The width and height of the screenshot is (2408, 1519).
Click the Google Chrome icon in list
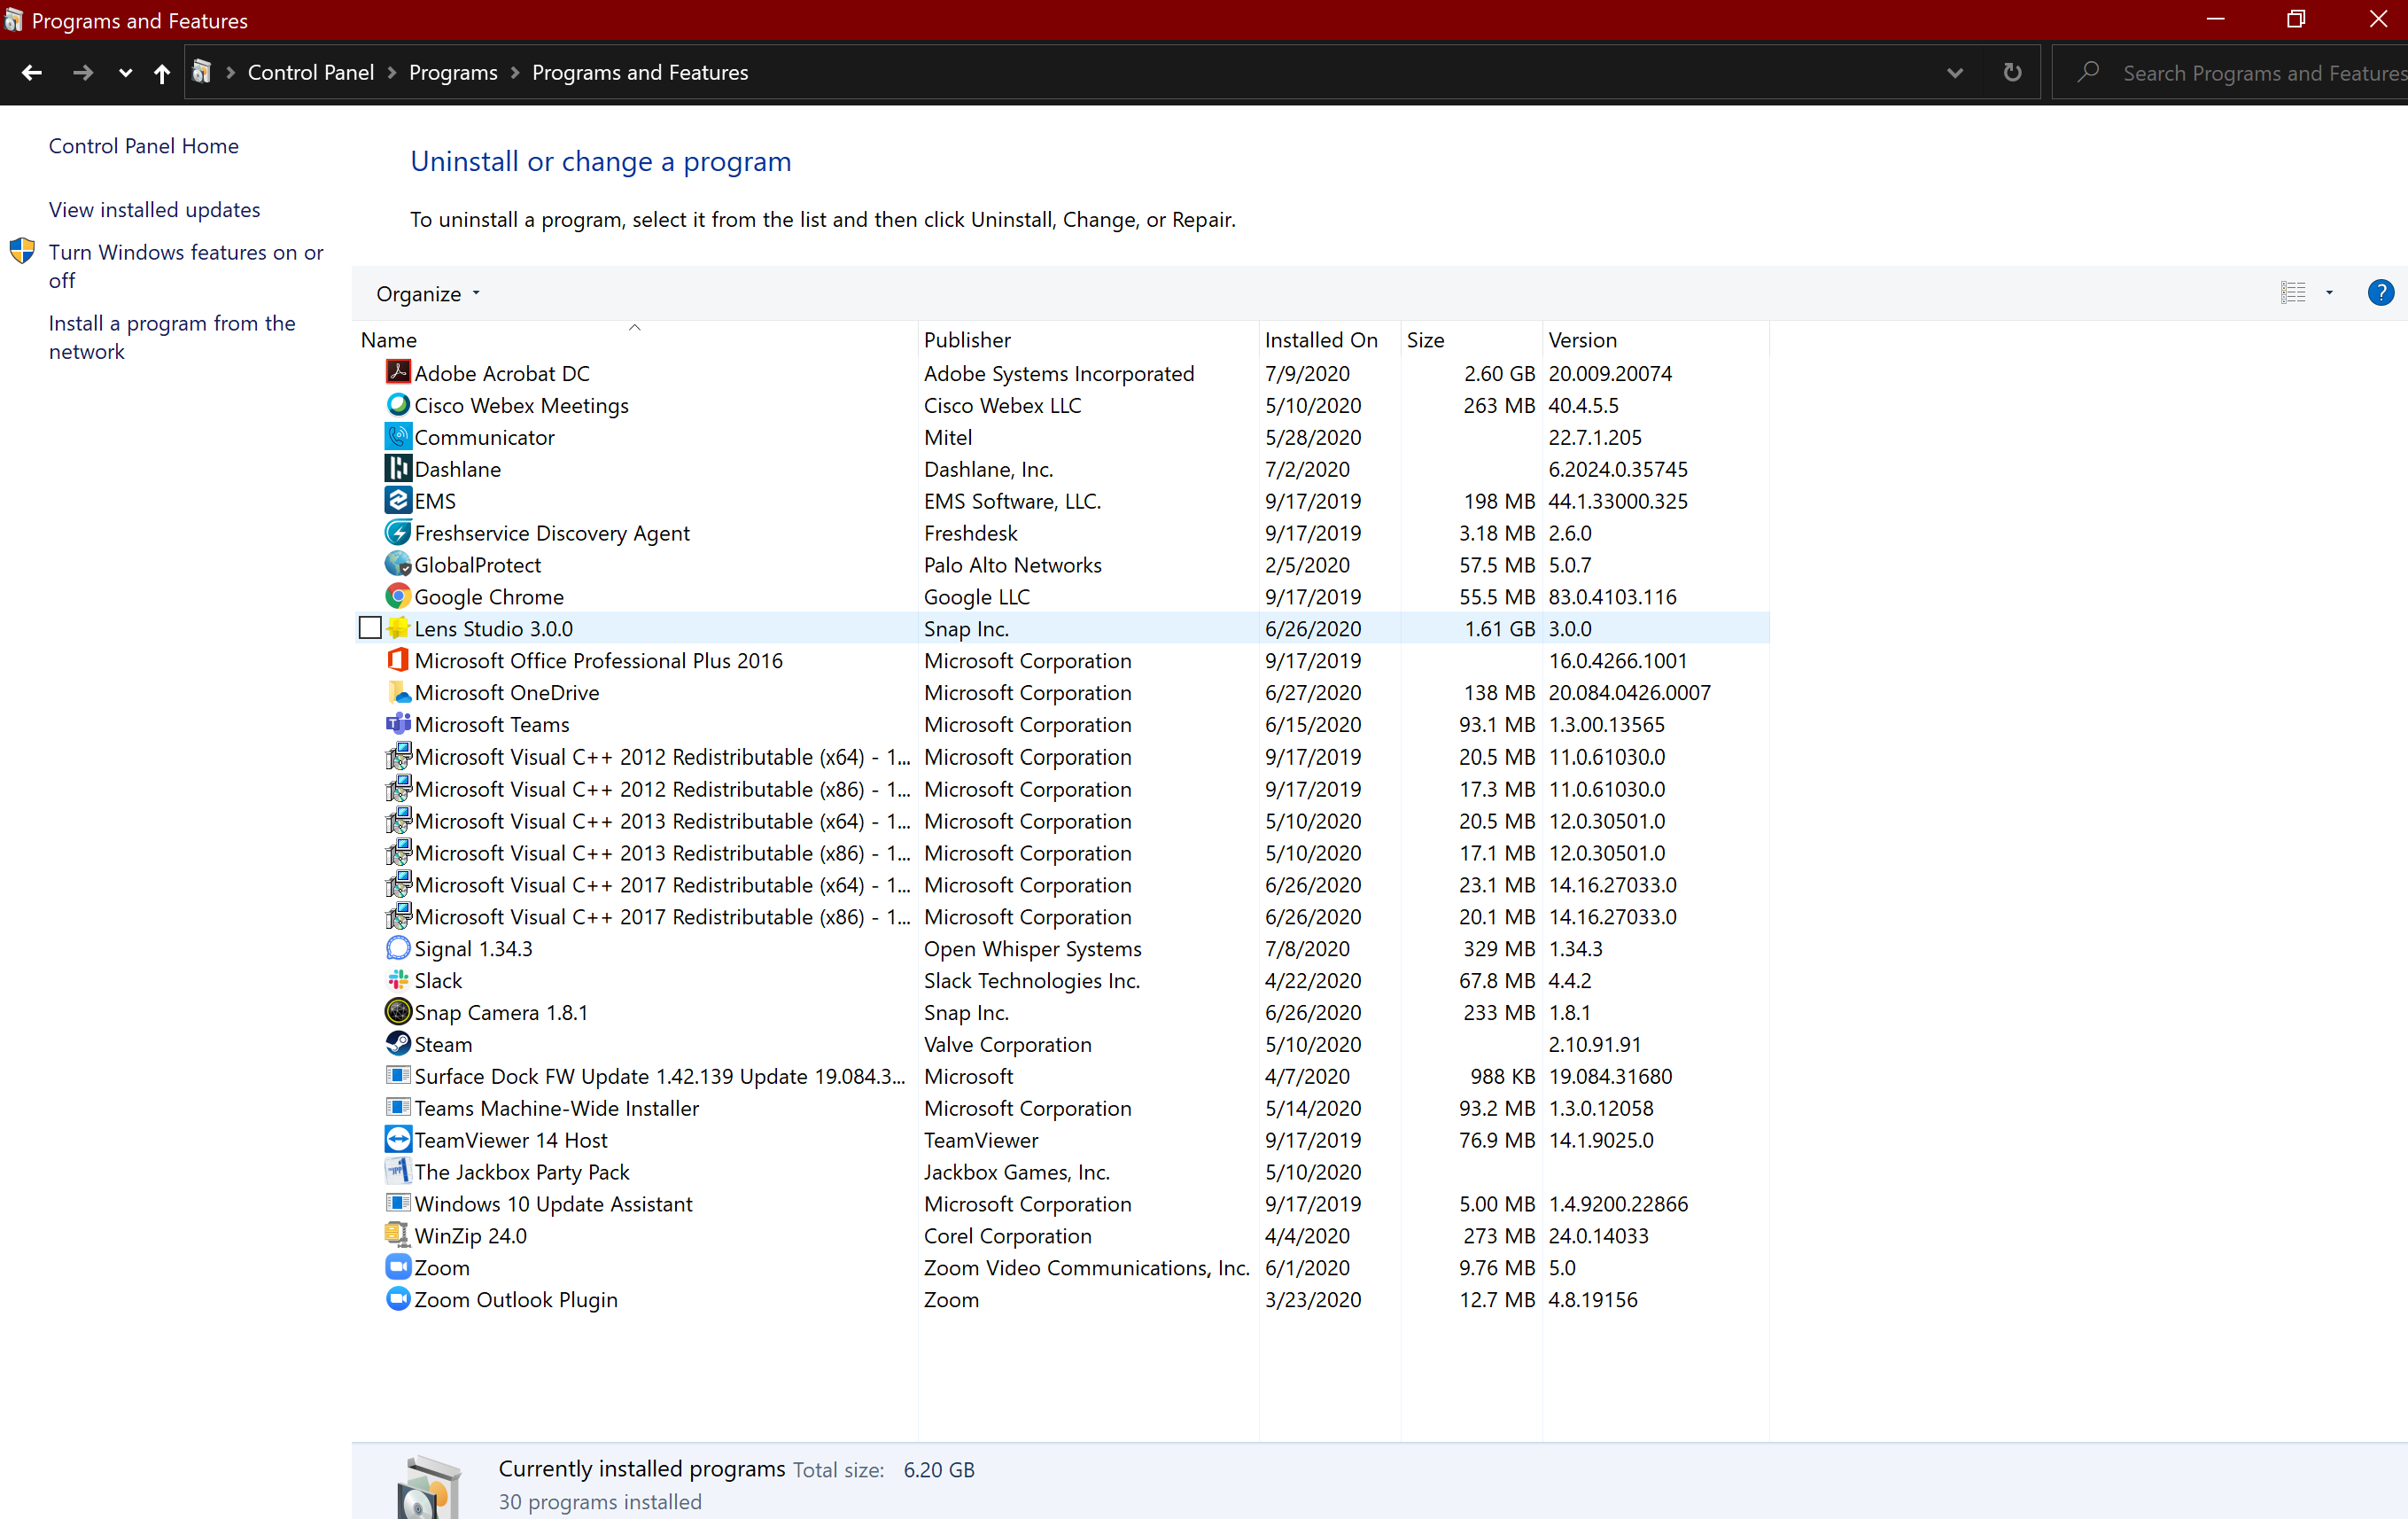tap(397, 596)
